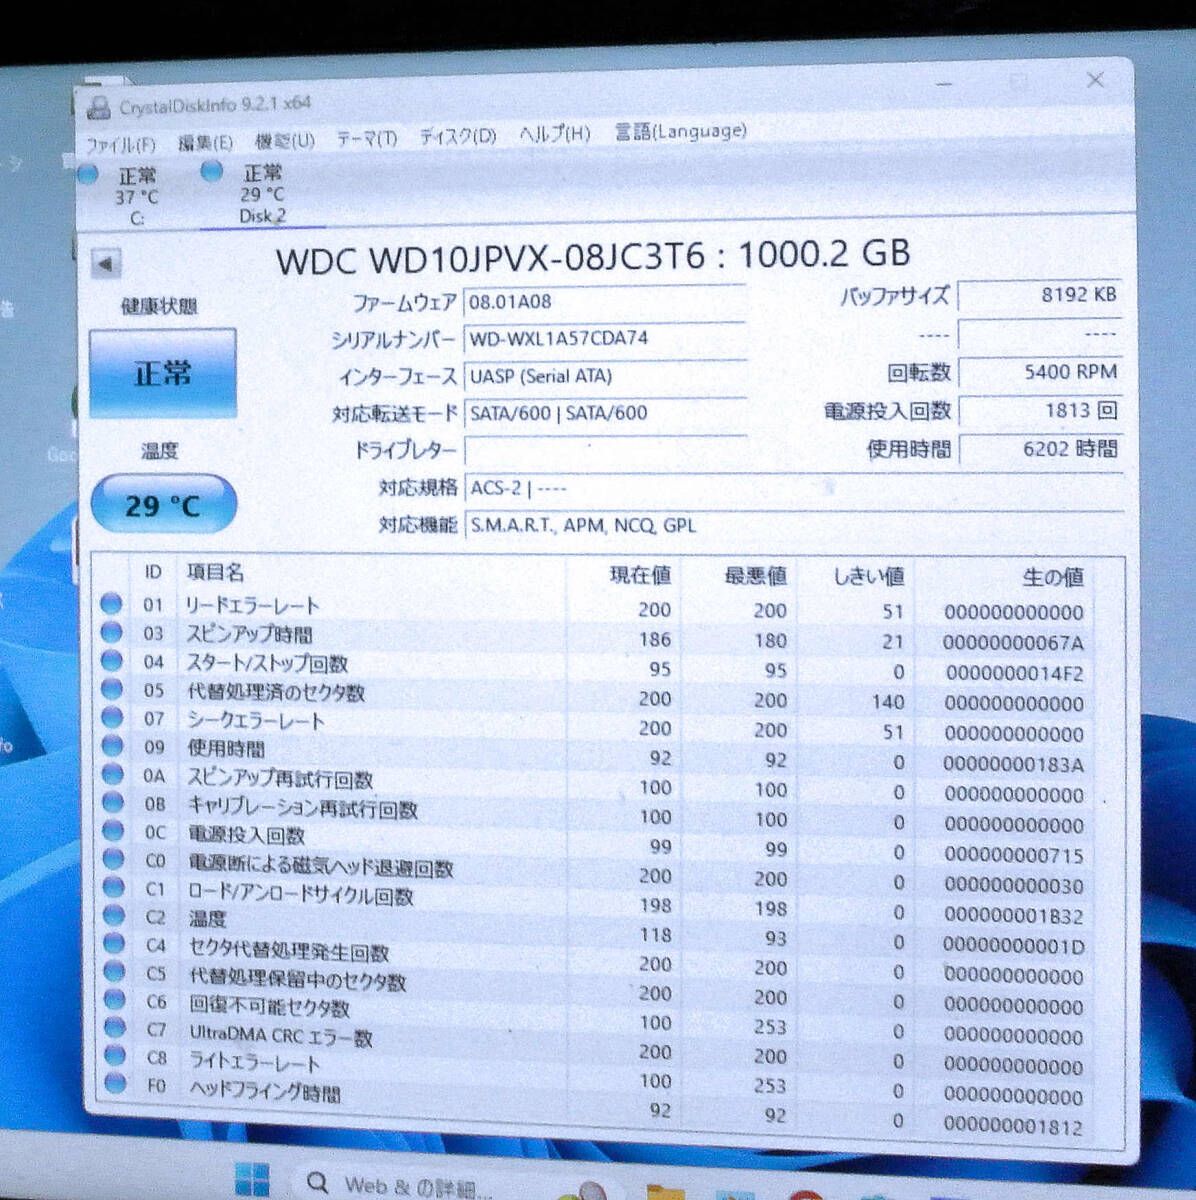Click the 29 °C temperature button
The image size is (1196, 1200).
click(163, 505)
